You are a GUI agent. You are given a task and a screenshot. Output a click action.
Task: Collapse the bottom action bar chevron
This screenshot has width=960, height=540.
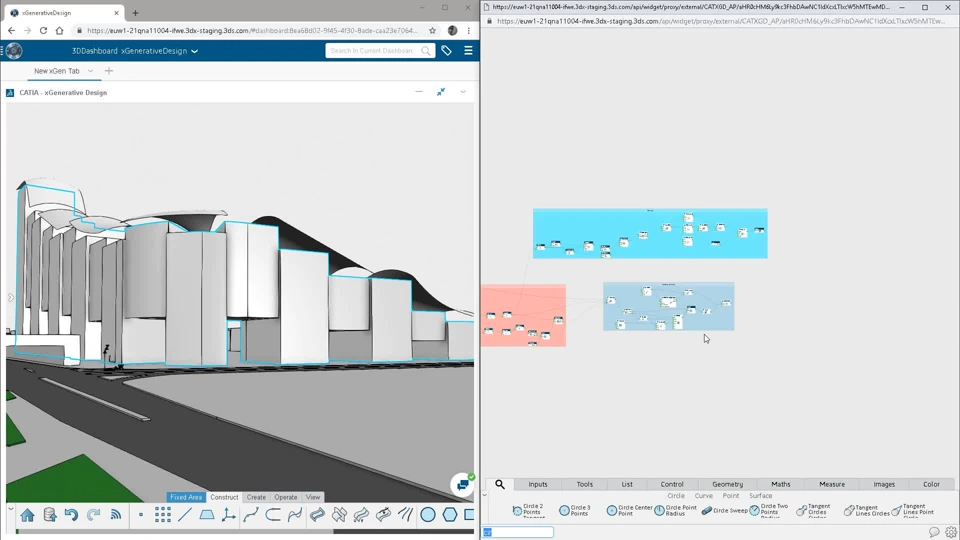(x=10, y=508)
